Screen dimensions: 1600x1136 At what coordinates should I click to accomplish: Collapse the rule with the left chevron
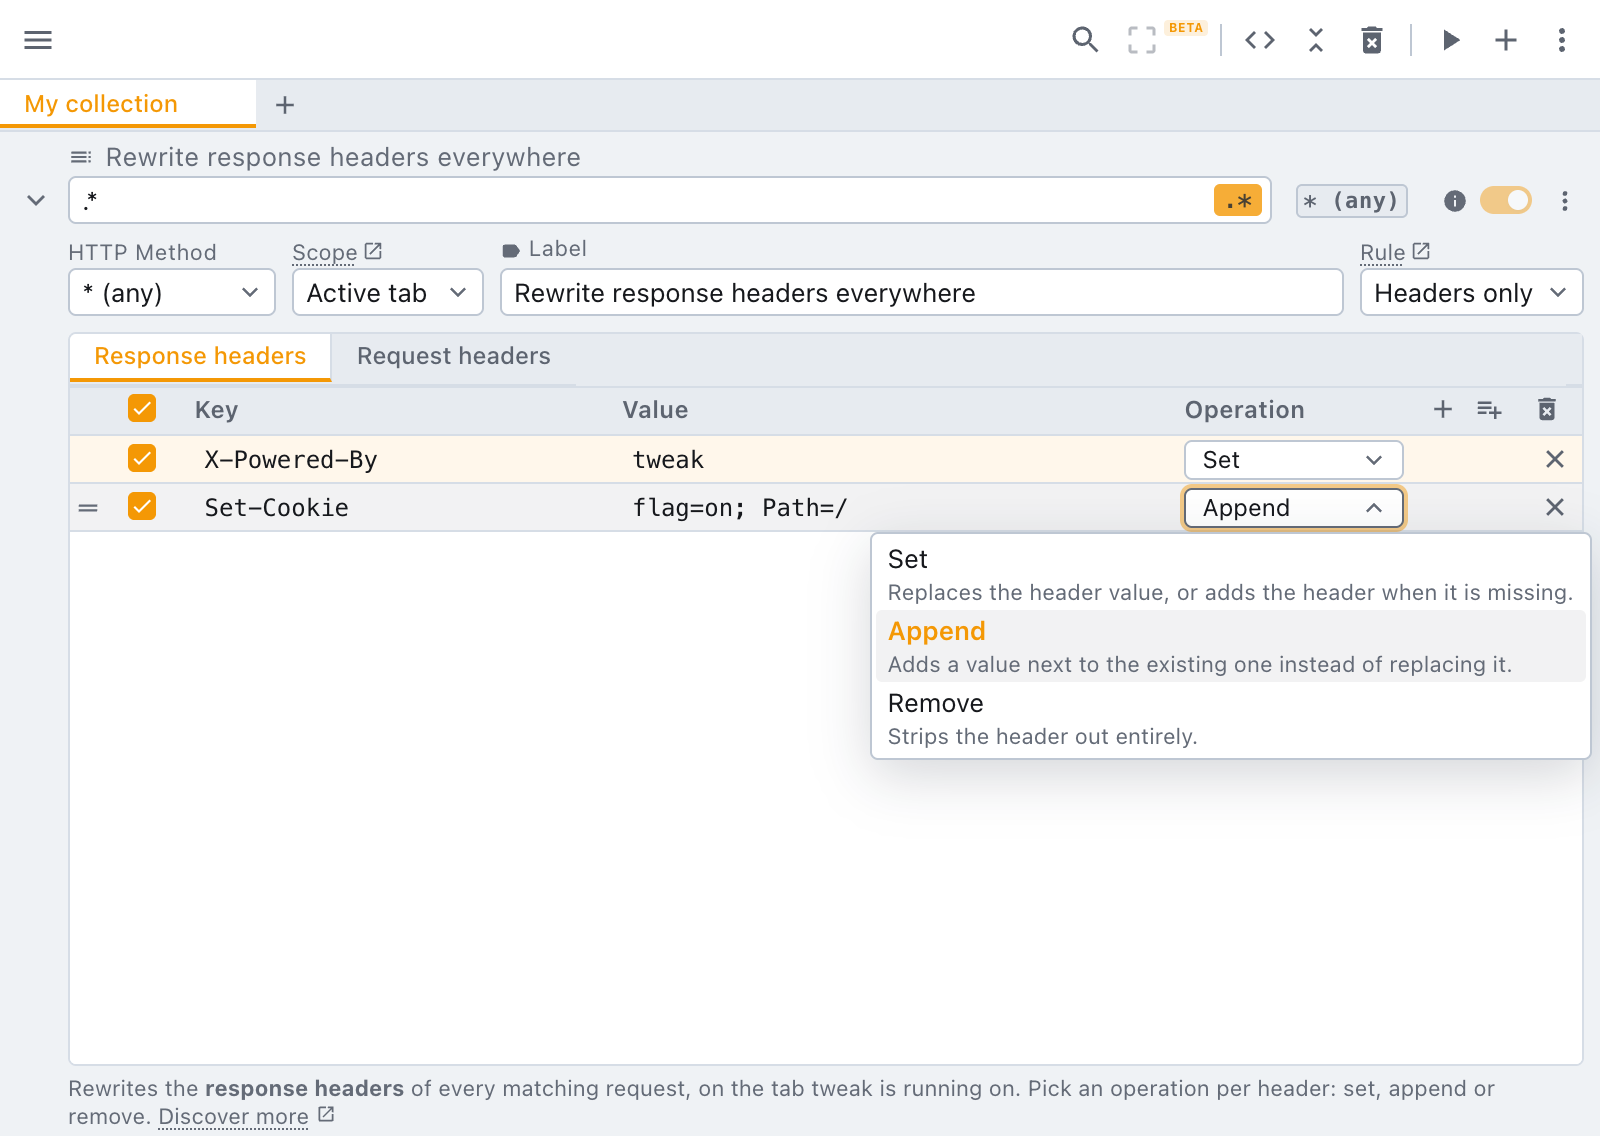point(36,200)
